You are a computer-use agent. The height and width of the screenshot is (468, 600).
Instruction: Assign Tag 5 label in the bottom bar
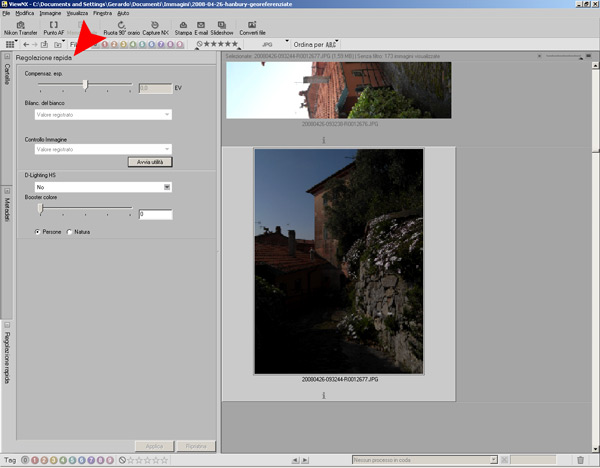[72, 460]
